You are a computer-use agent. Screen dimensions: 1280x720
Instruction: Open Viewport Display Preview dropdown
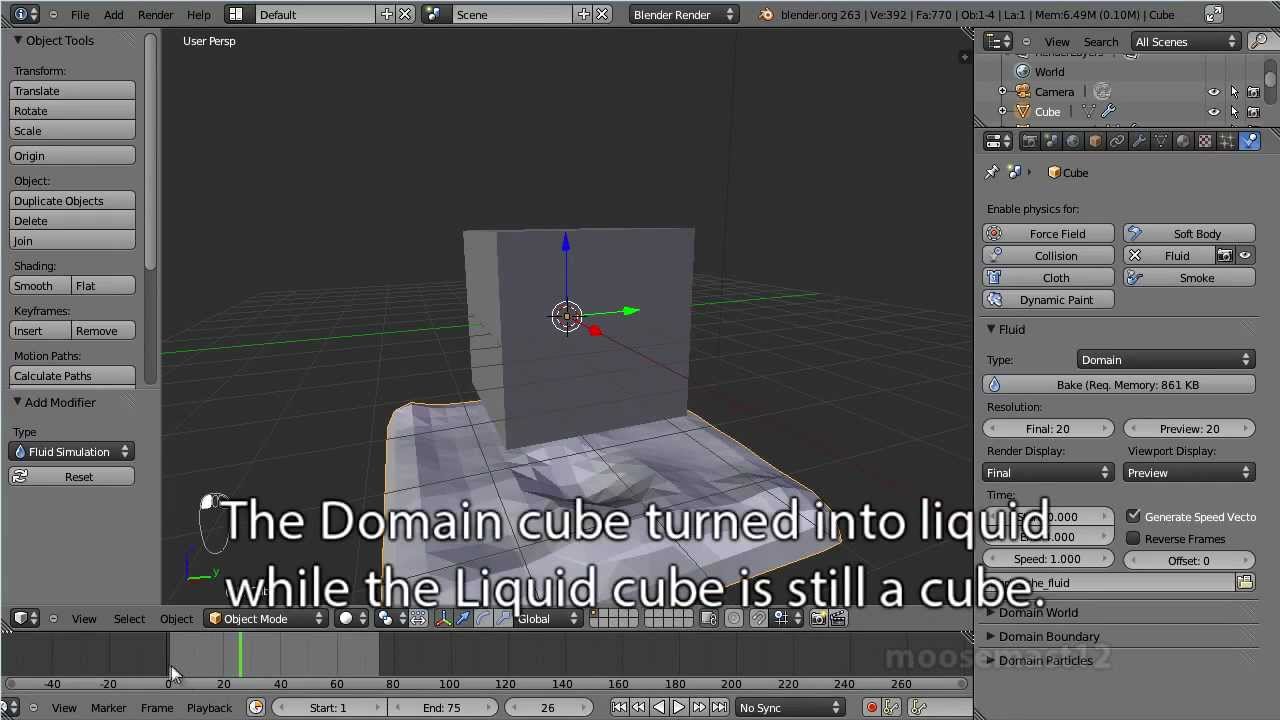tap(1189, 473)
